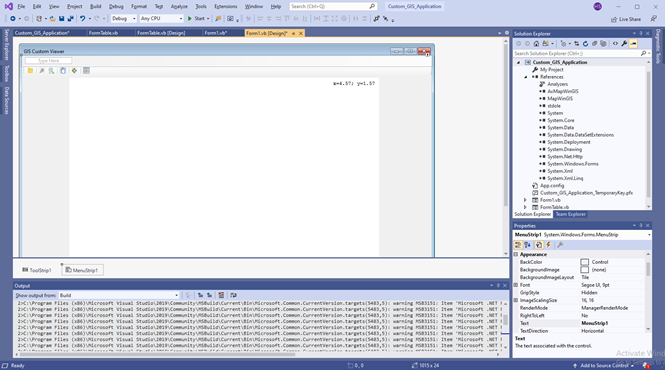665x370 pixels.
Task: Open the Any CPU platform dropdown
Action: [161, 19]
